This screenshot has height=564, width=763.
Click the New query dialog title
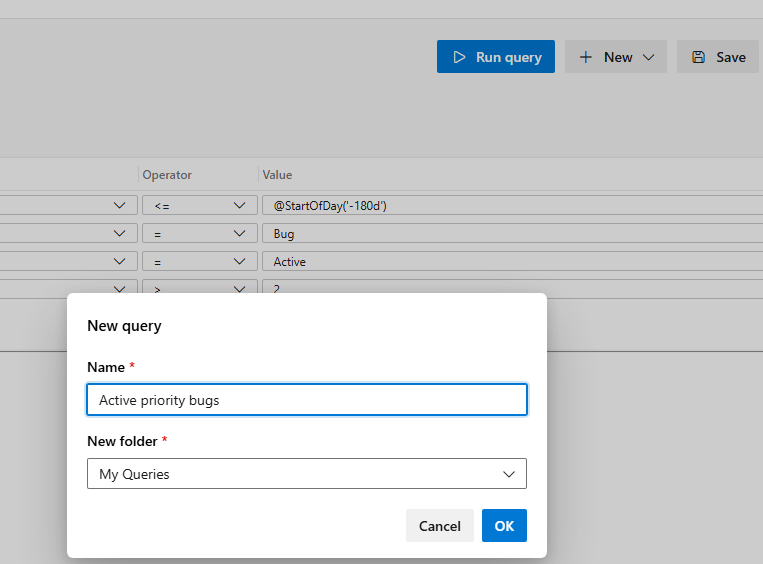pyautogui.click(x=124, y=326)
